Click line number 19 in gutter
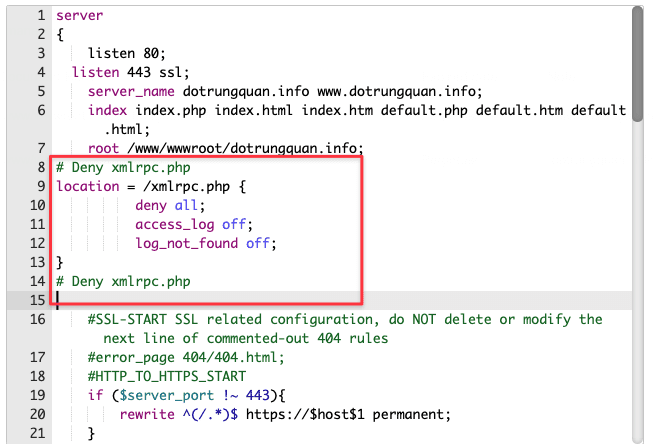 click(x=37, y=395)
